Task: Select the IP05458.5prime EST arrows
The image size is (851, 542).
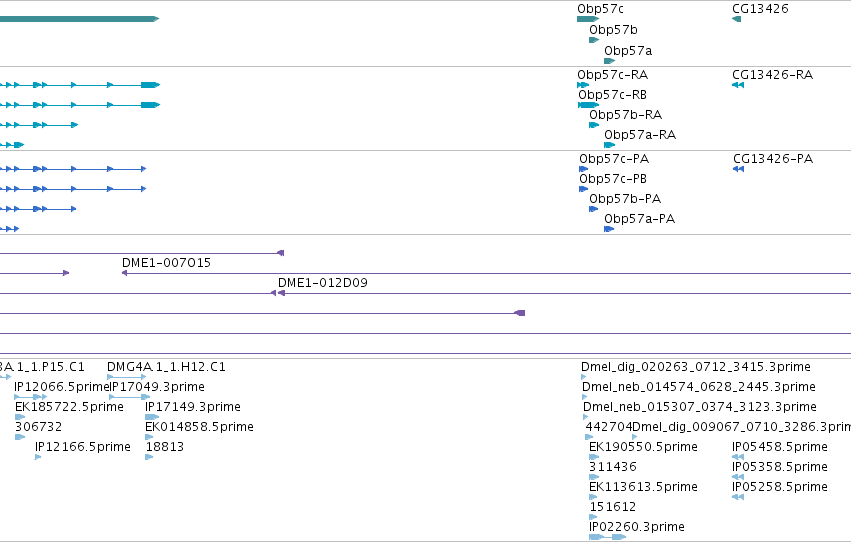Action: pyautogui.click(x=738, y=457)
